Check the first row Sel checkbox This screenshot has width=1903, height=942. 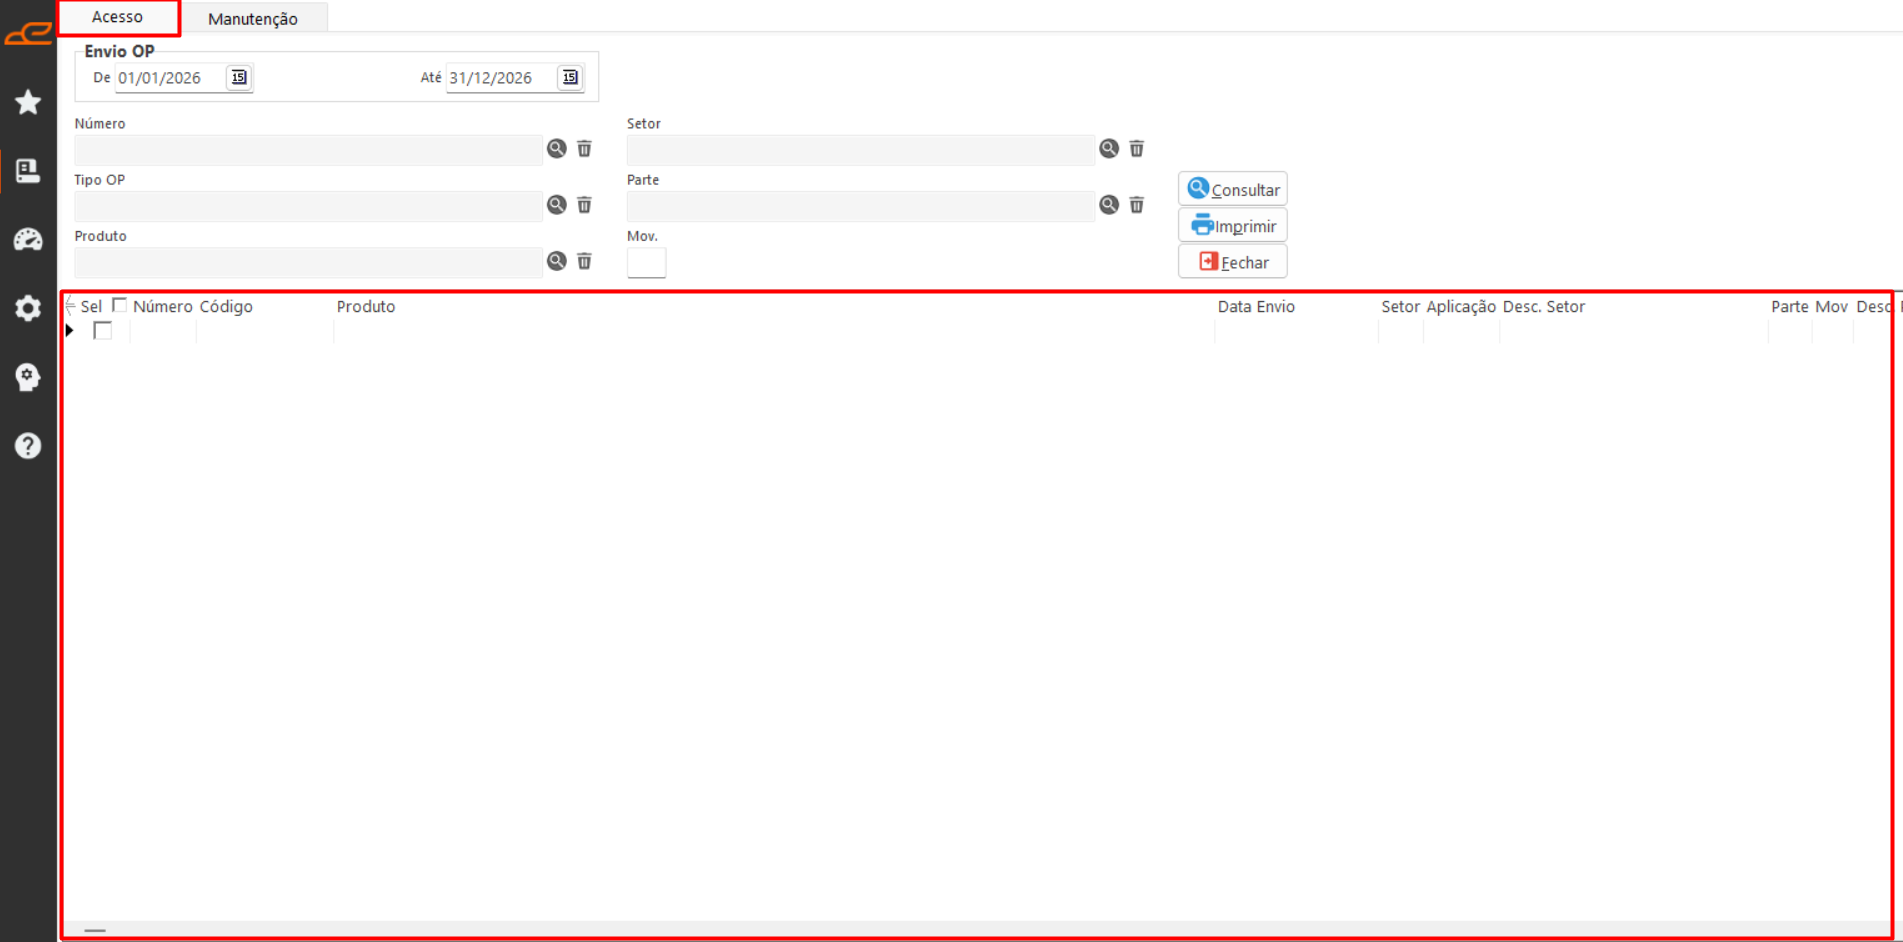point(102,330)
